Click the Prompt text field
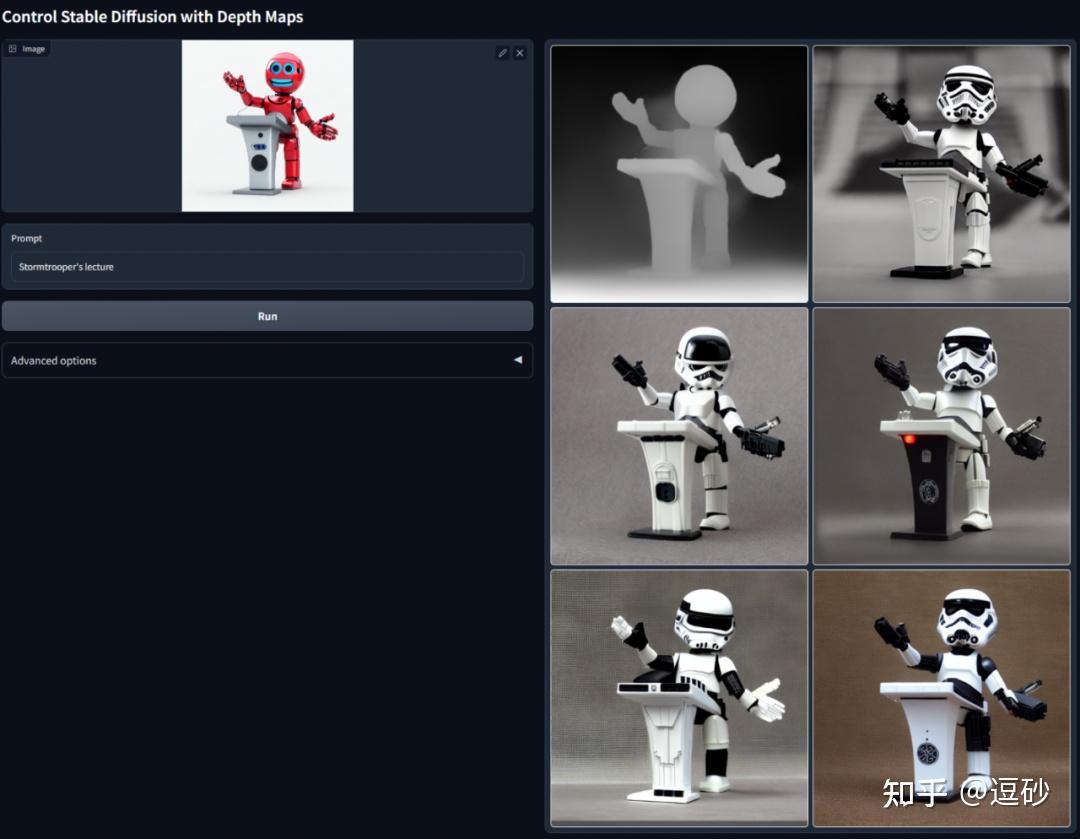This screenshot has width=1080, height=839. 267,267
